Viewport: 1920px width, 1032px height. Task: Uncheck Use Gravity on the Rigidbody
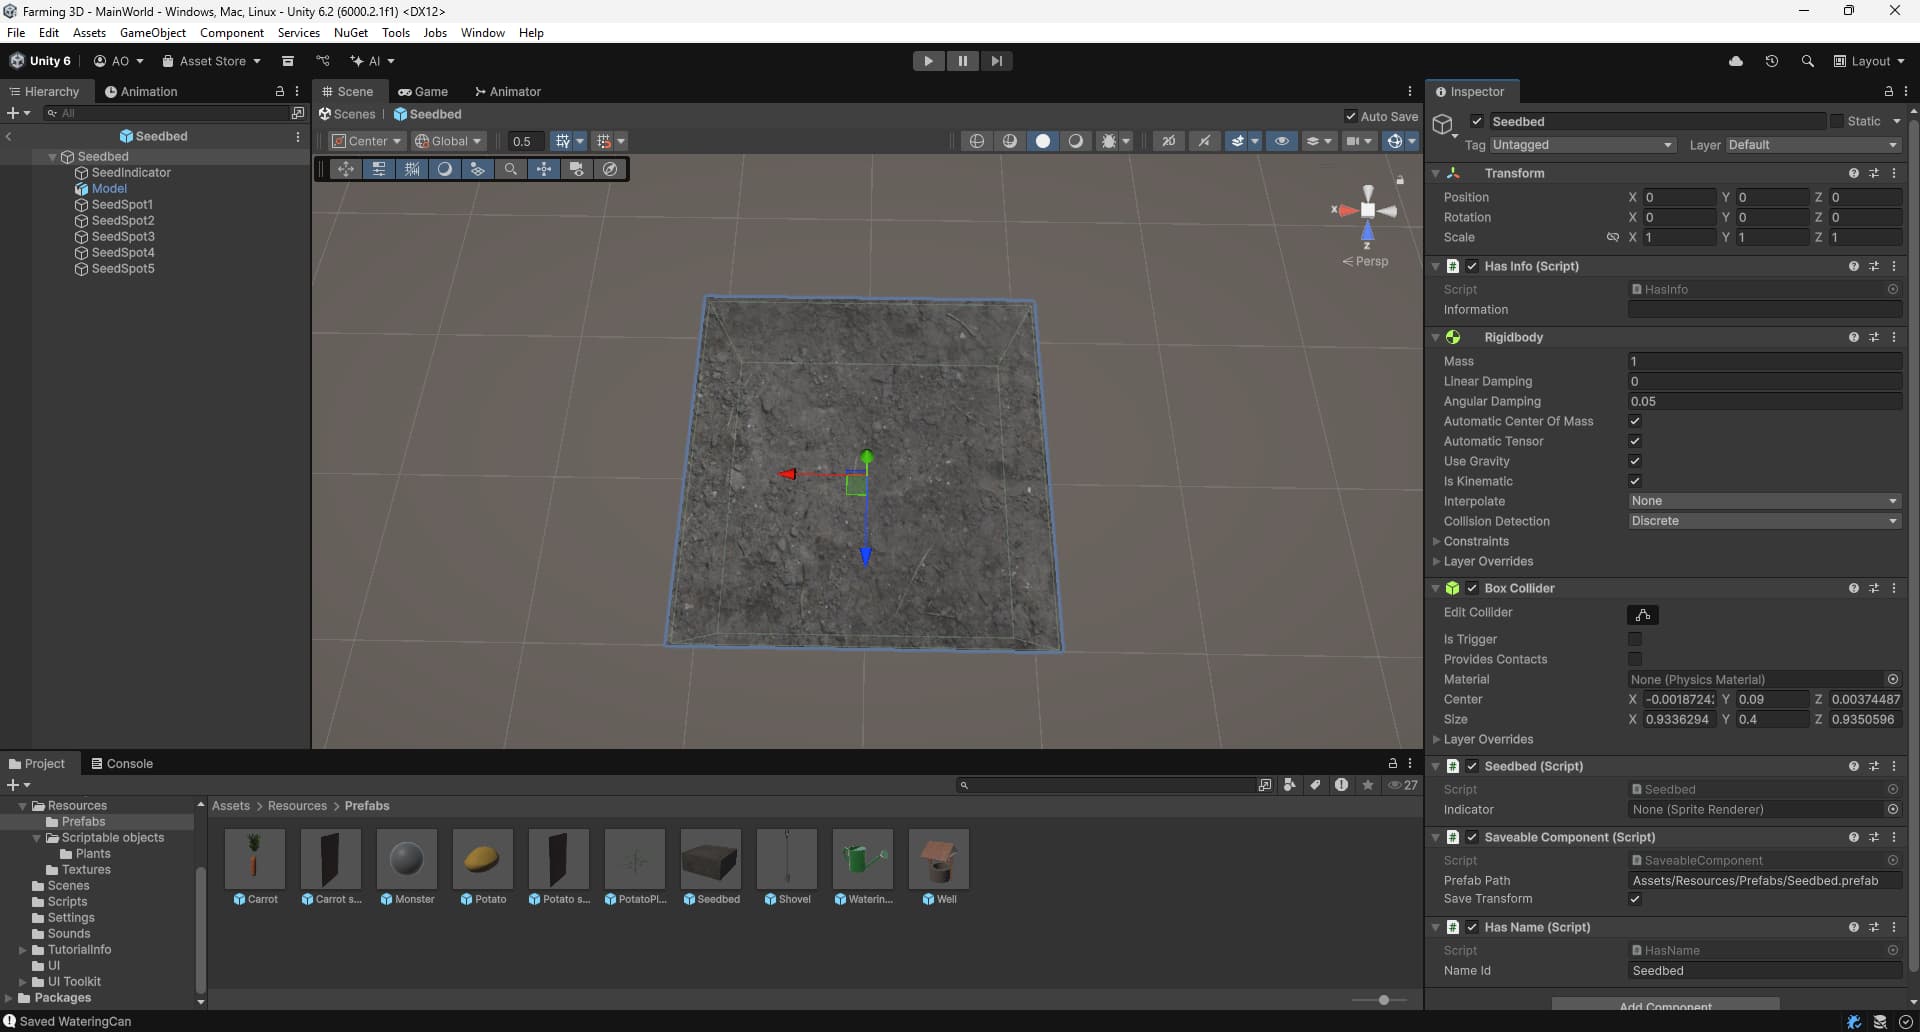1635,461
